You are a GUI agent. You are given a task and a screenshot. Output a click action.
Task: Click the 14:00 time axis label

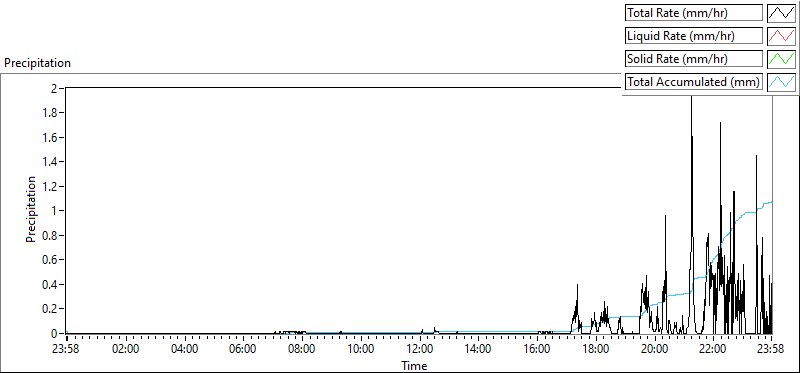(478, 350)
